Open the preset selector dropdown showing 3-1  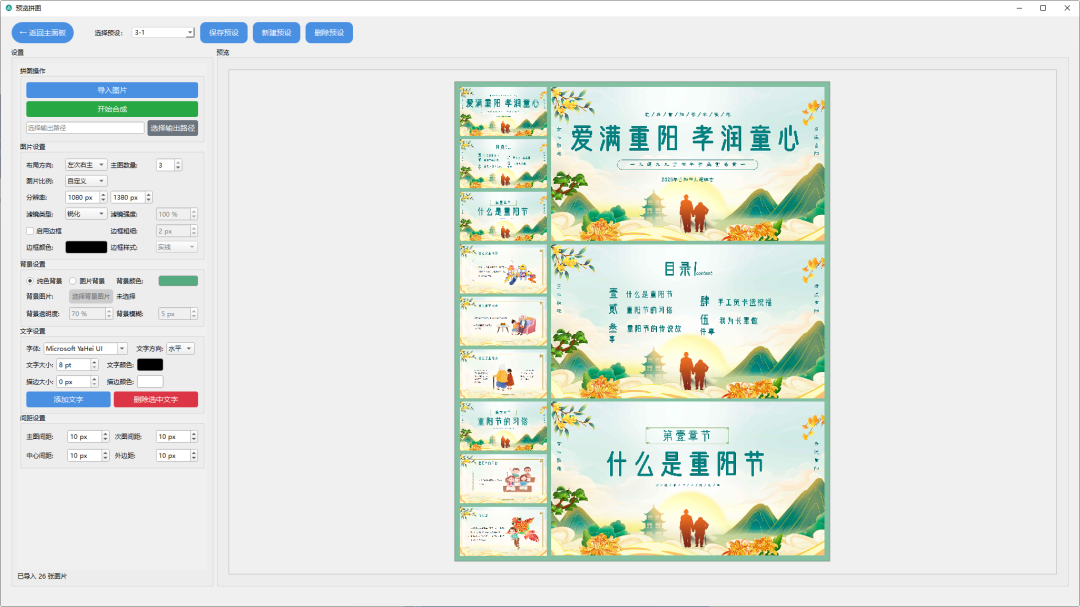(162, 32)
